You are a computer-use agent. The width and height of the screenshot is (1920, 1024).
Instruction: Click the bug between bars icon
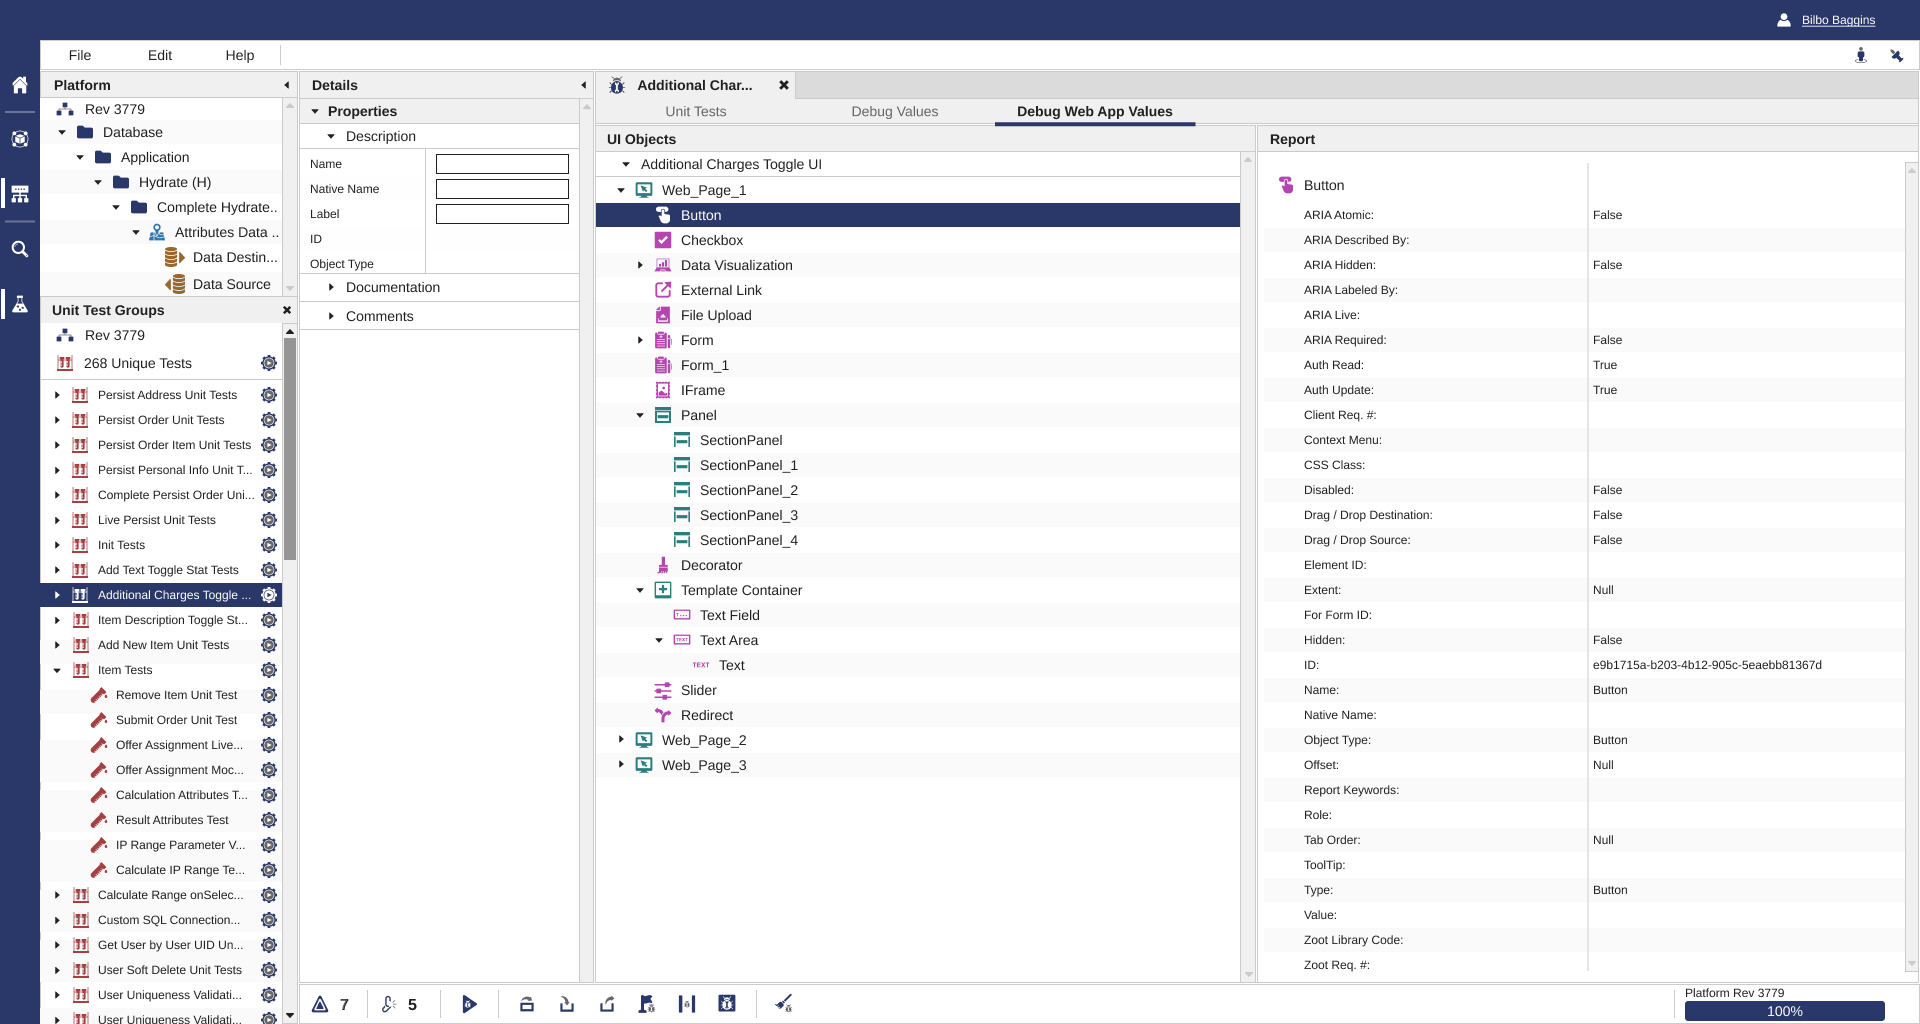click(687, 1004)
